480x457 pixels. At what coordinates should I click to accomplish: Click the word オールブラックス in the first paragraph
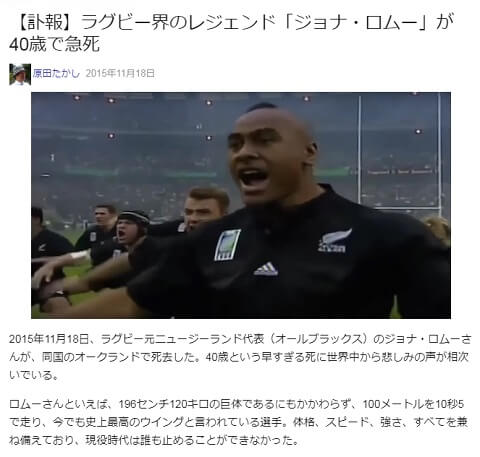click(320, 339)
